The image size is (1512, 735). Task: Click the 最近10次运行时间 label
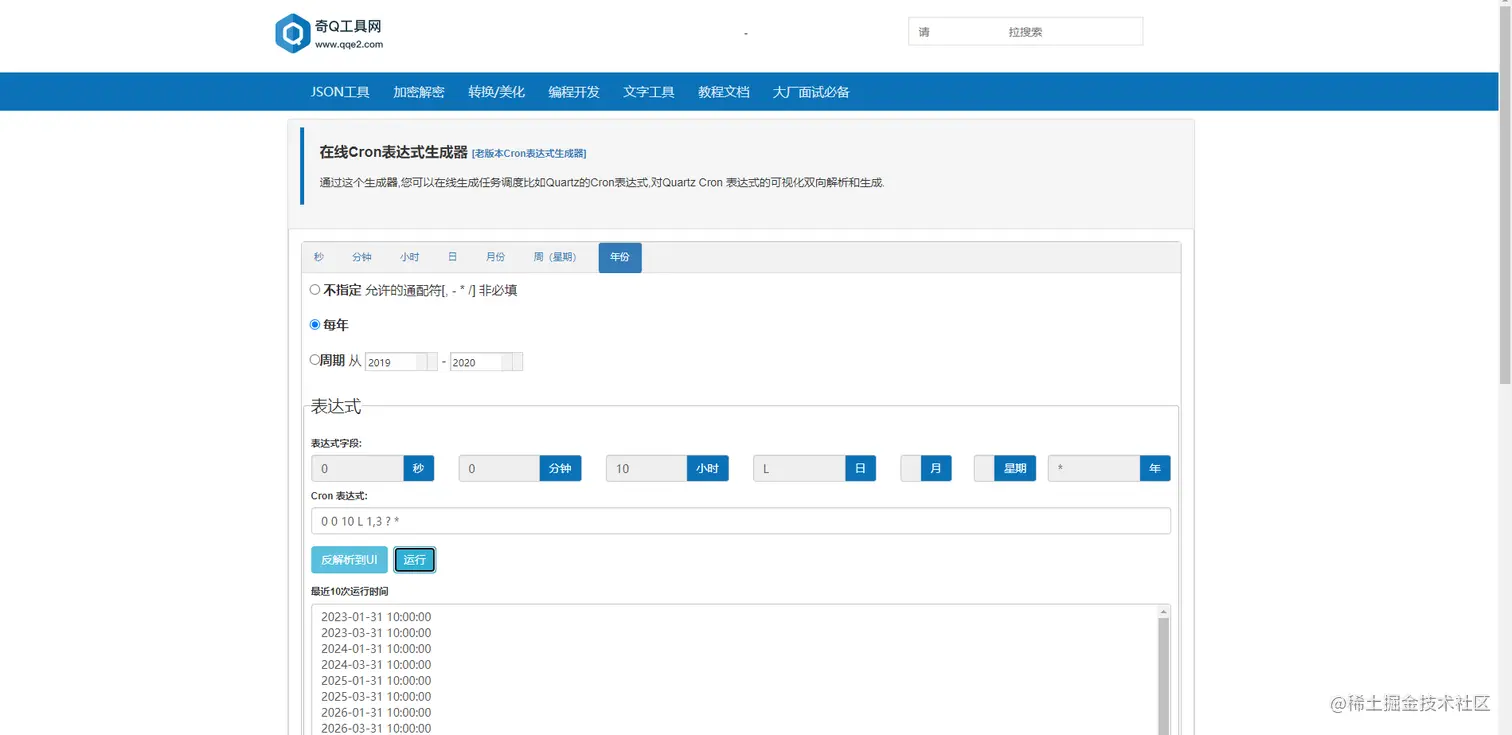coord(350,591)
